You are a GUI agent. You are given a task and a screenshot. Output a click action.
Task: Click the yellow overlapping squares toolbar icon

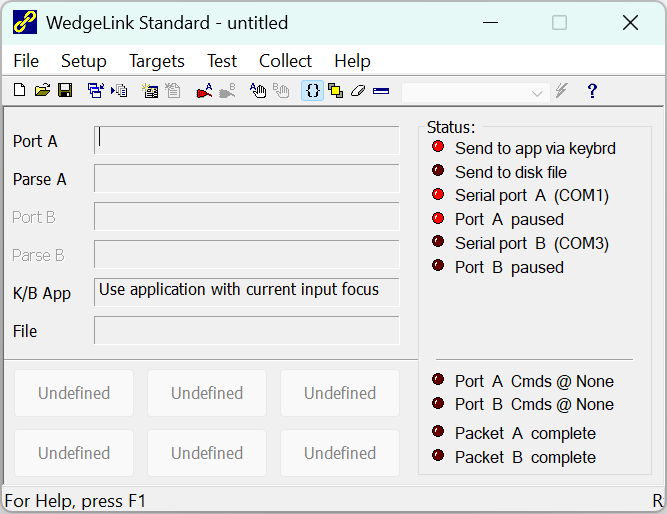coord(335,91)
